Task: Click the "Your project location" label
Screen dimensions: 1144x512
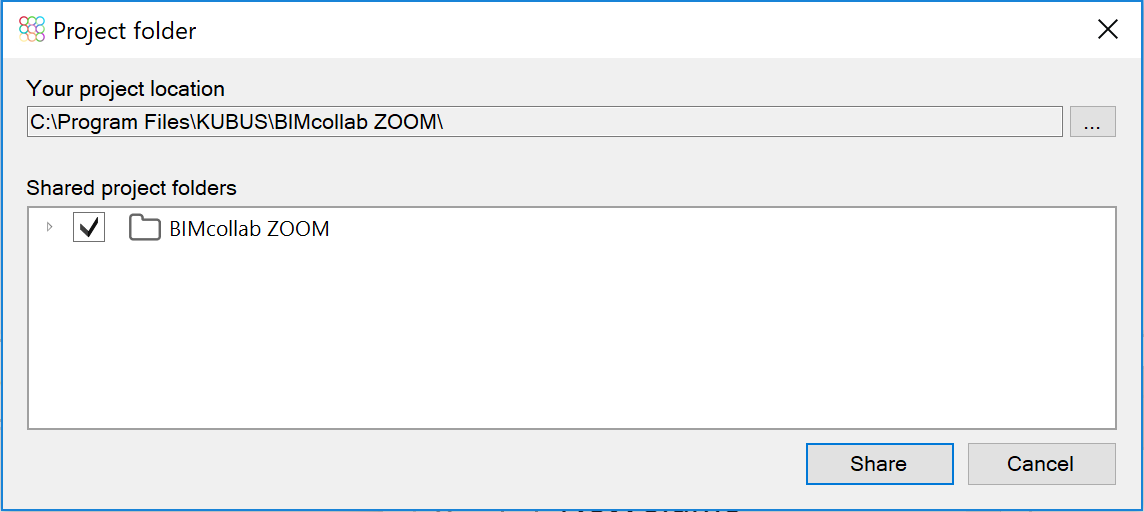Action: point(125,90)
